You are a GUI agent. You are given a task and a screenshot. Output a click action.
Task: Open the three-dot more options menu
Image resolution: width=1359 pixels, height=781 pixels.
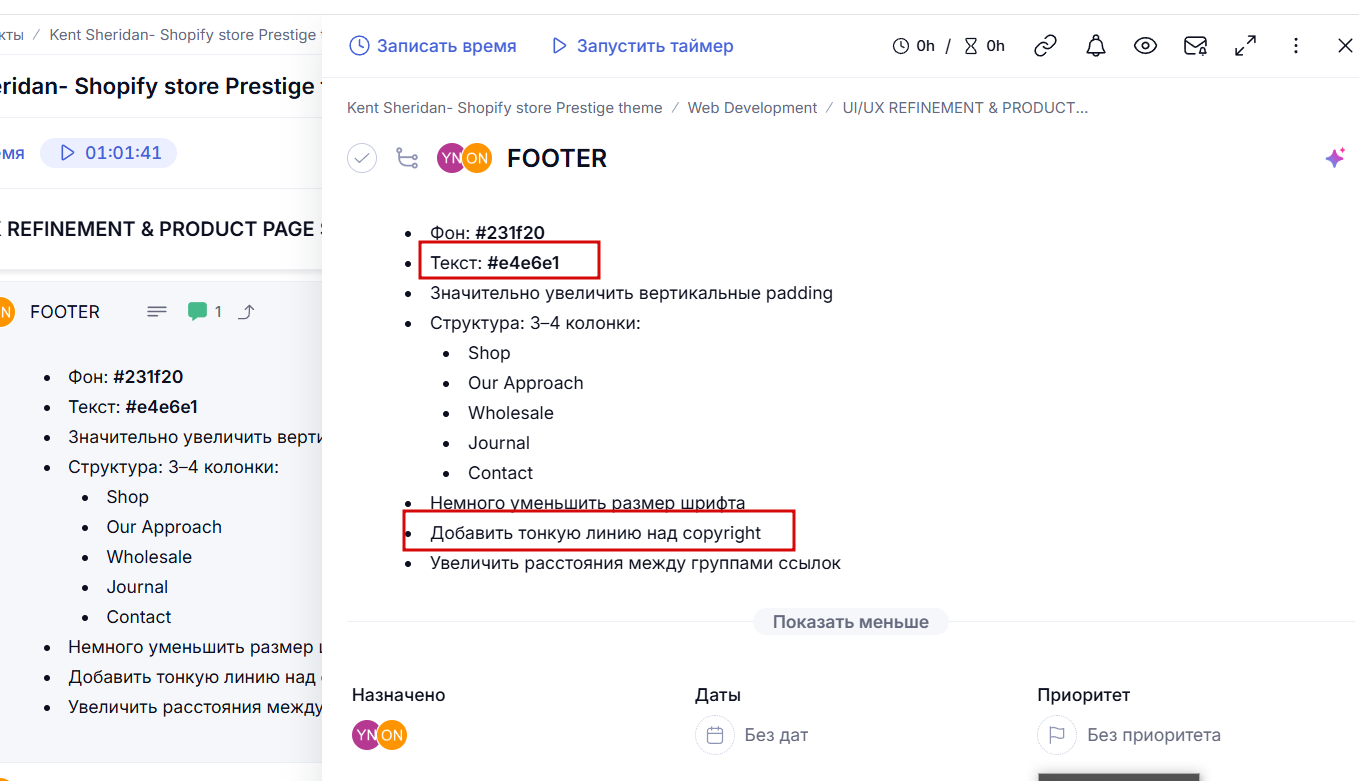pos(1296,46)
